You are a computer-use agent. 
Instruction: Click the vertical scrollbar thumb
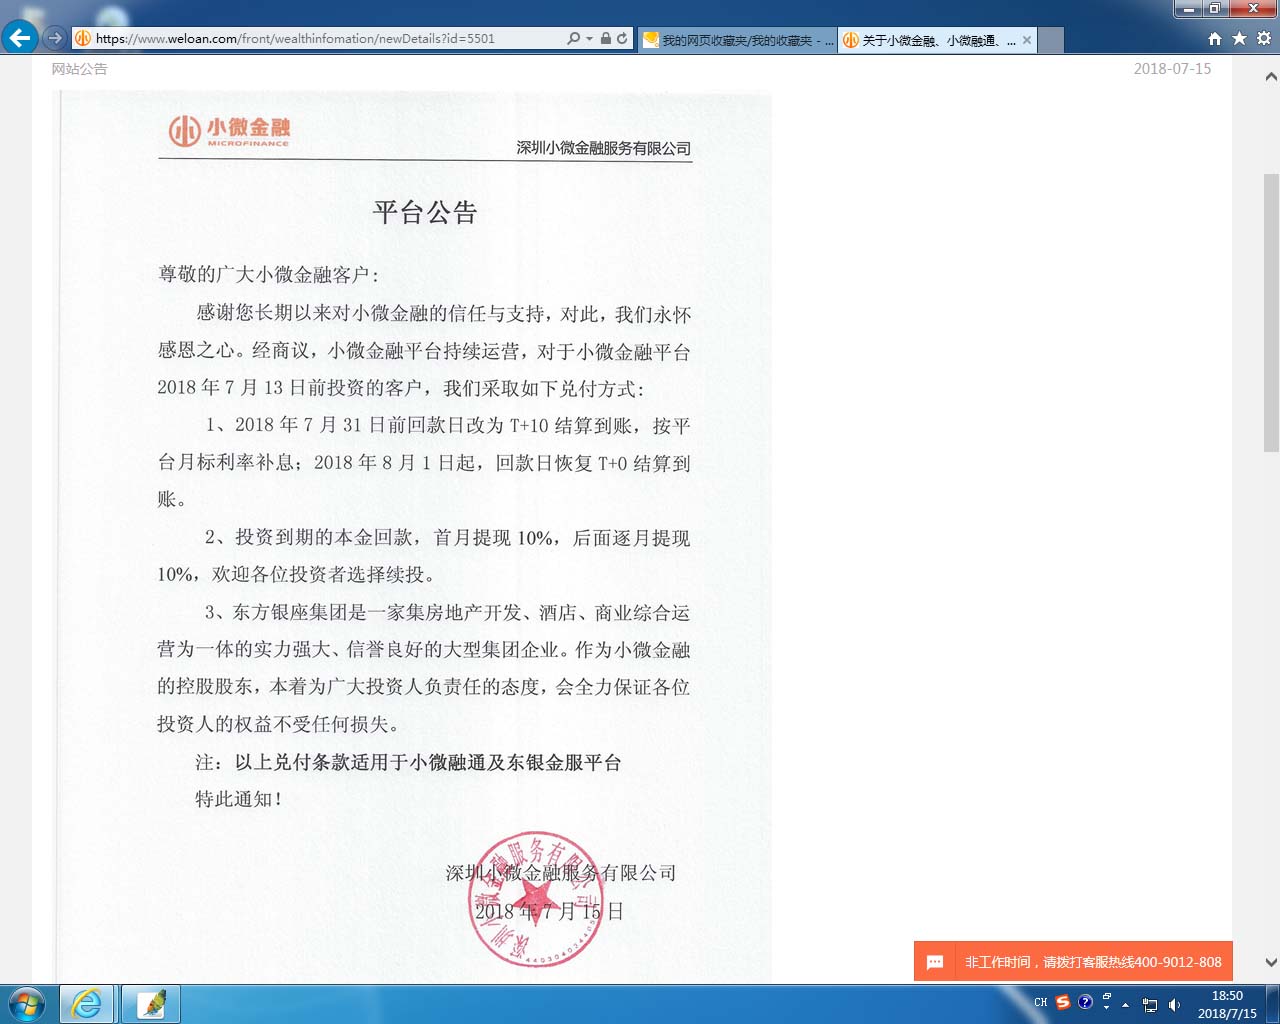coord(1271,312)
